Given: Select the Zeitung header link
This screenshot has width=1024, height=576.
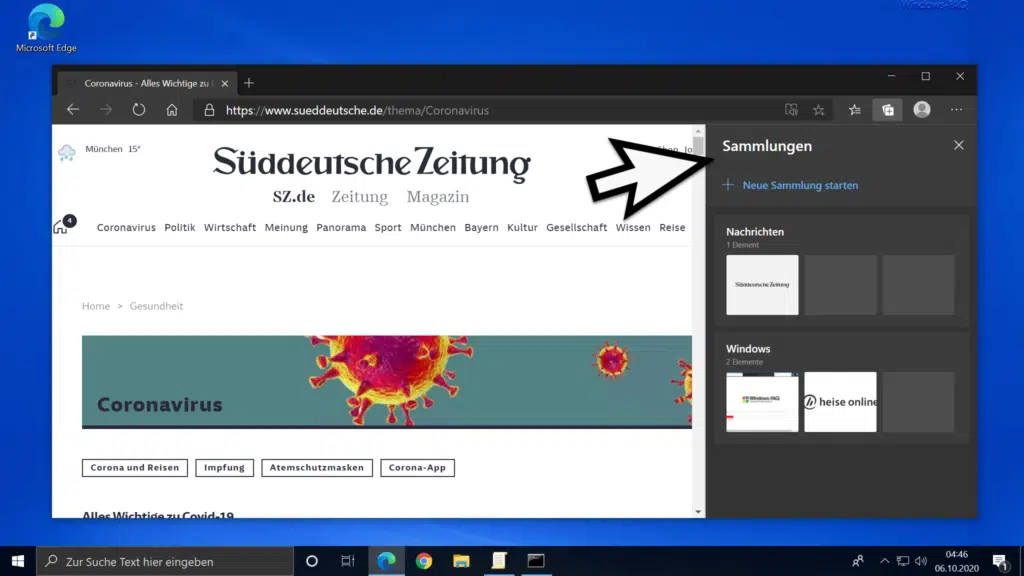Looking at the screenshot, I should point(359,197).
